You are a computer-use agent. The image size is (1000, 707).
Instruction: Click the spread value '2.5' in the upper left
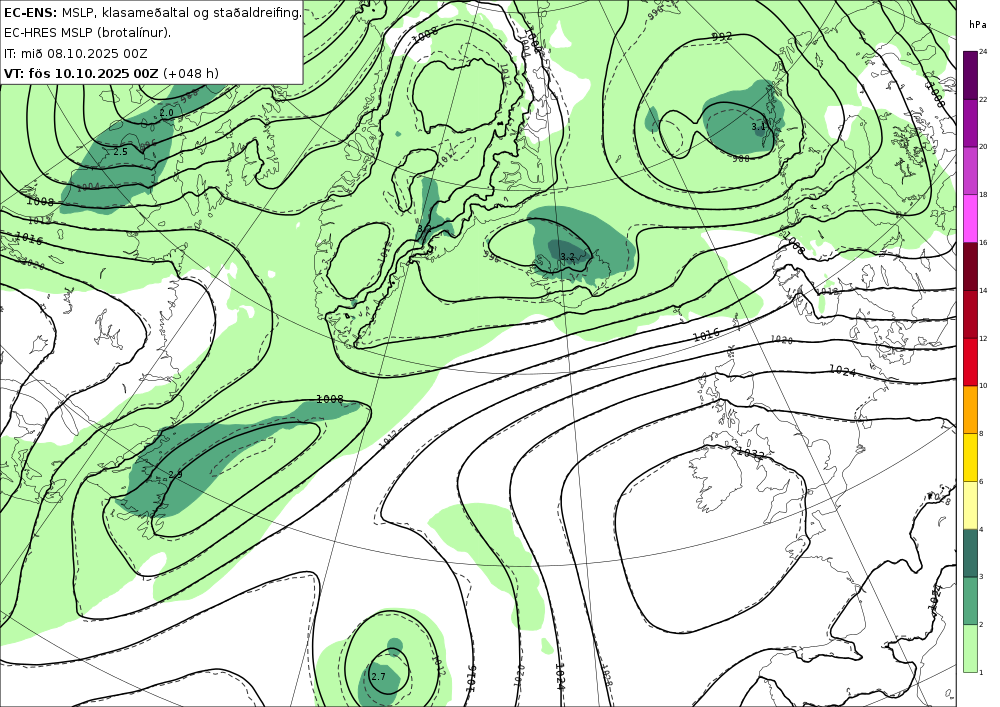pyautogui.click(x=120, y=152)
